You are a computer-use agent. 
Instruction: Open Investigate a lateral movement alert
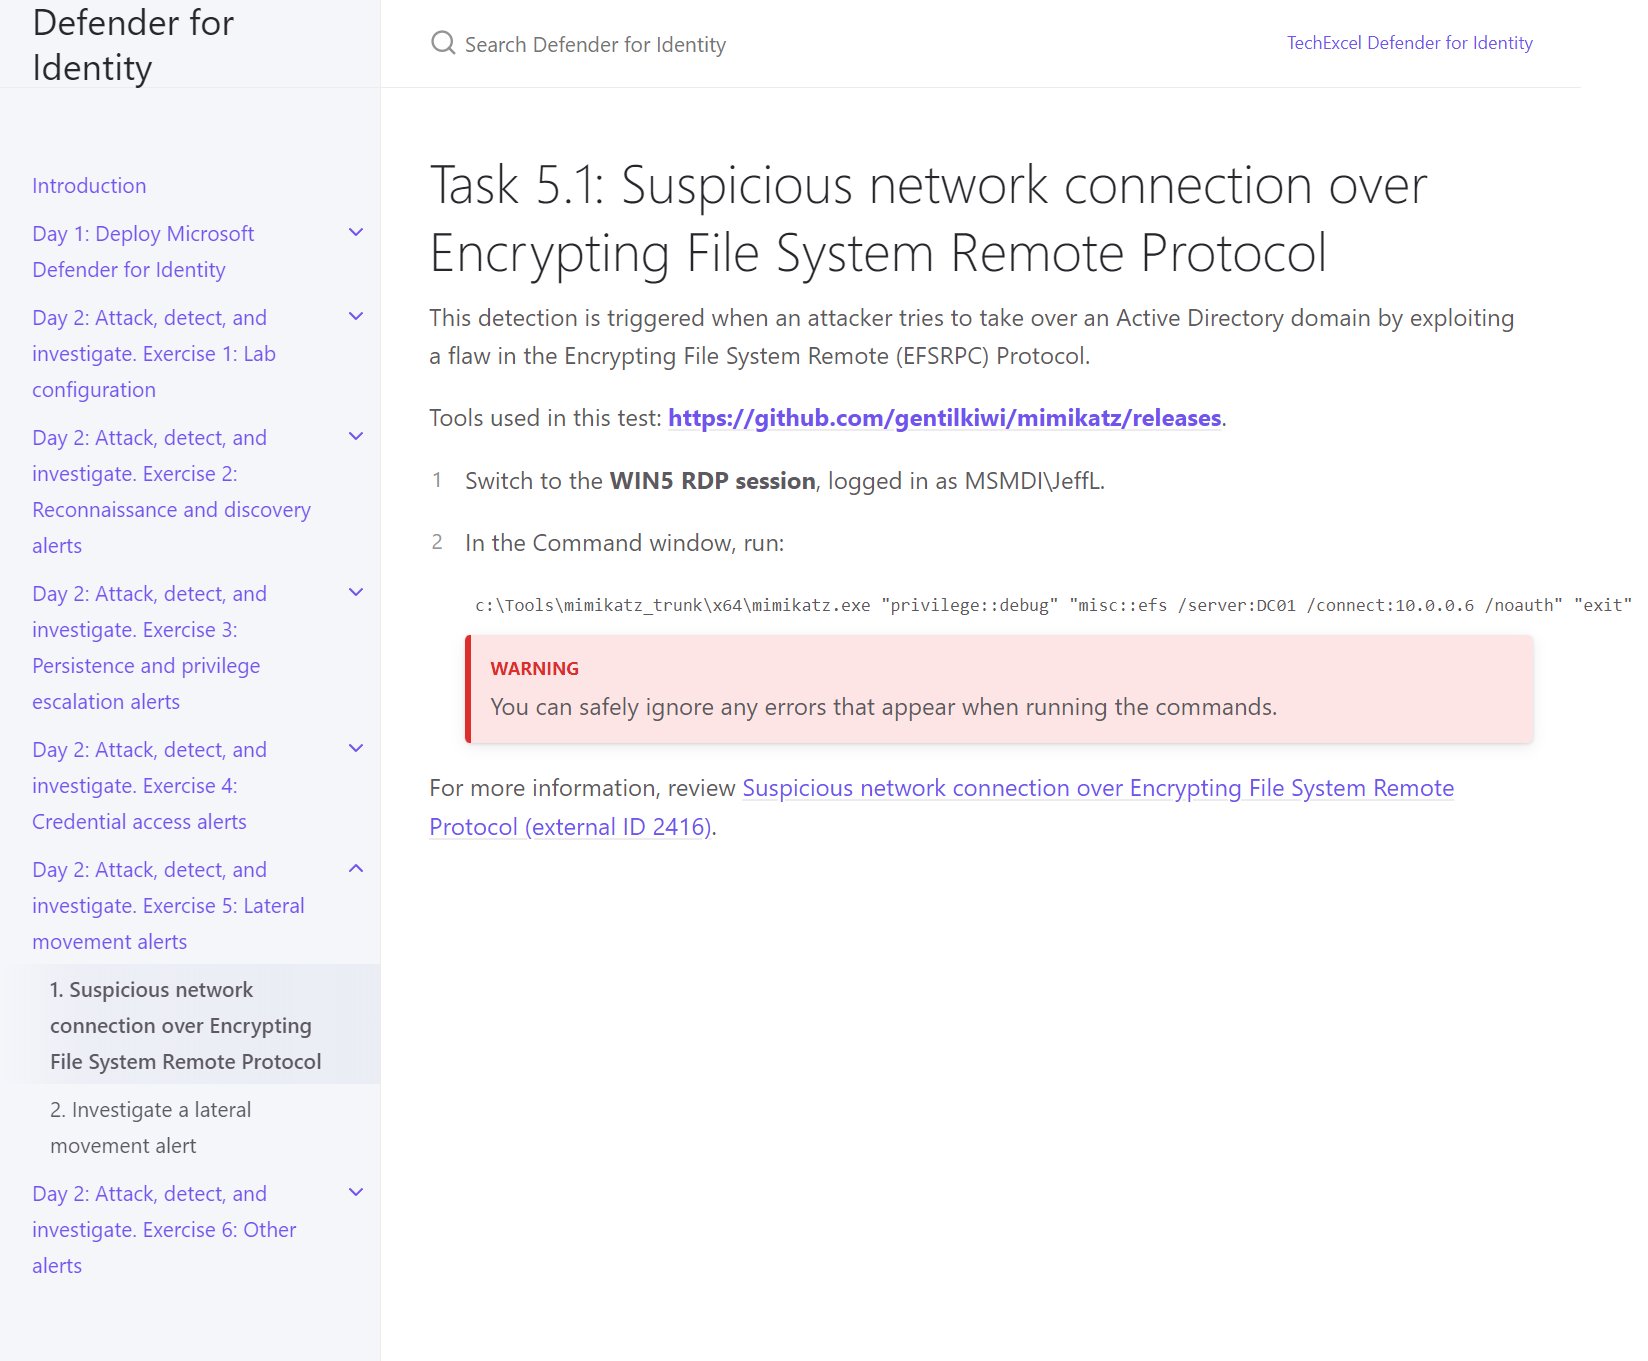point(150,1128)
